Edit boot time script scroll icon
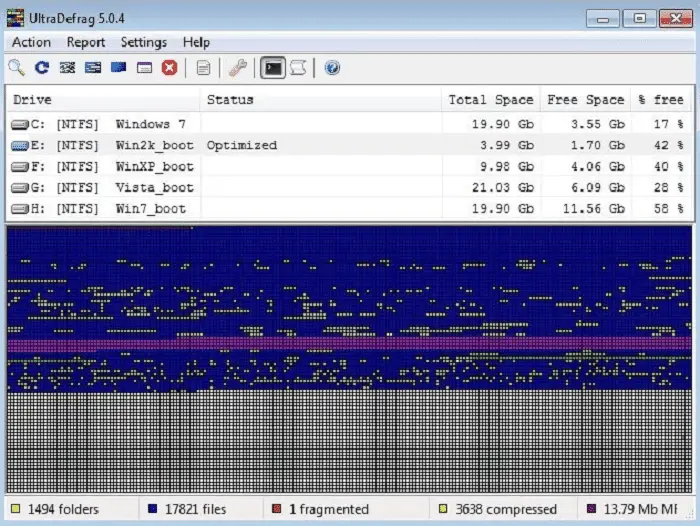The image size is (700, 526). point(298,68)
